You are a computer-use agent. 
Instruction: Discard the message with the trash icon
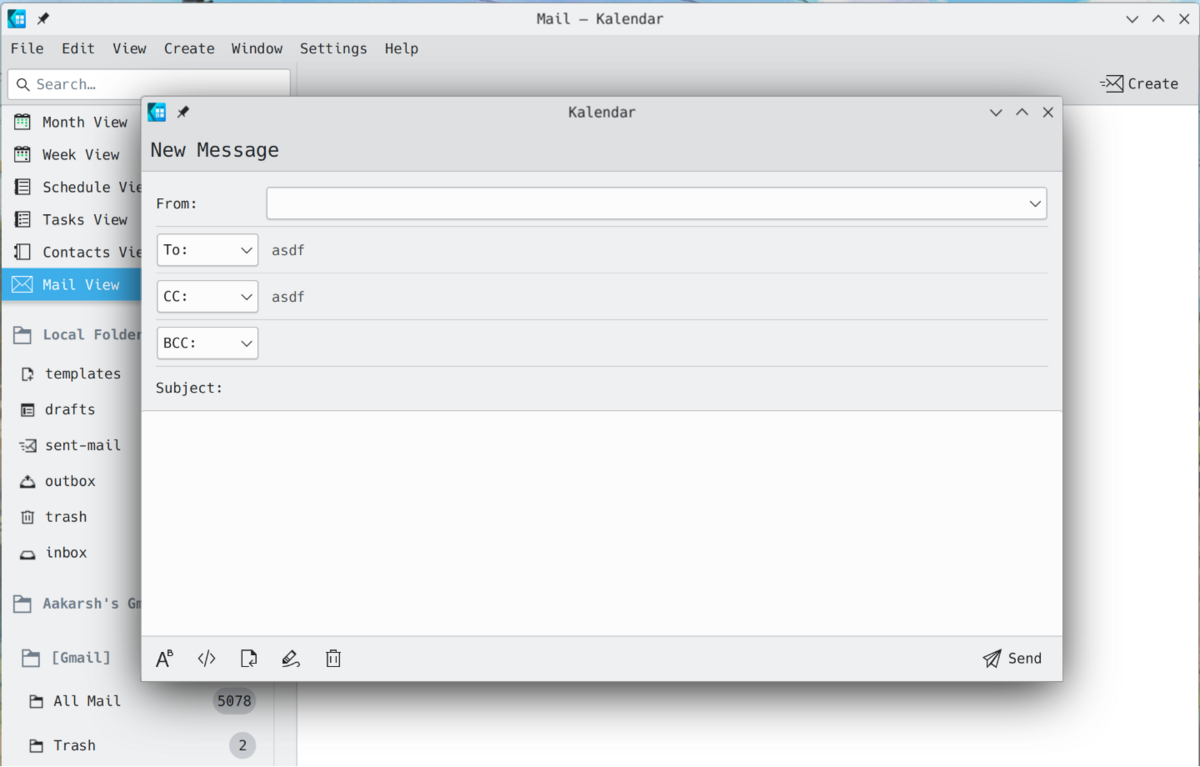[333, 658]
